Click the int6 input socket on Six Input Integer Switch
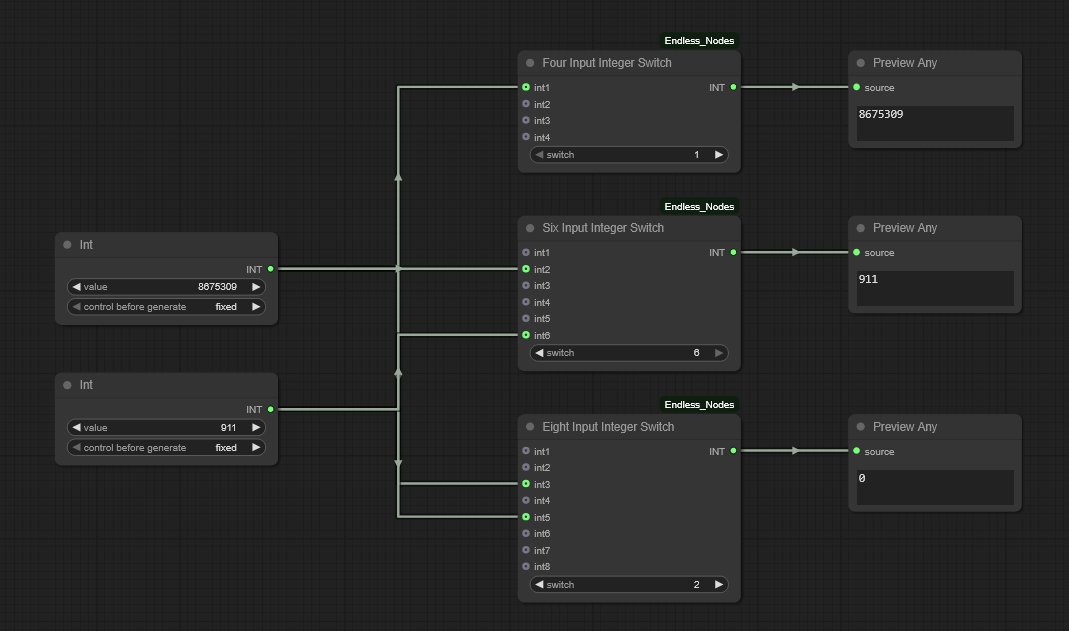 coord(526,335)
